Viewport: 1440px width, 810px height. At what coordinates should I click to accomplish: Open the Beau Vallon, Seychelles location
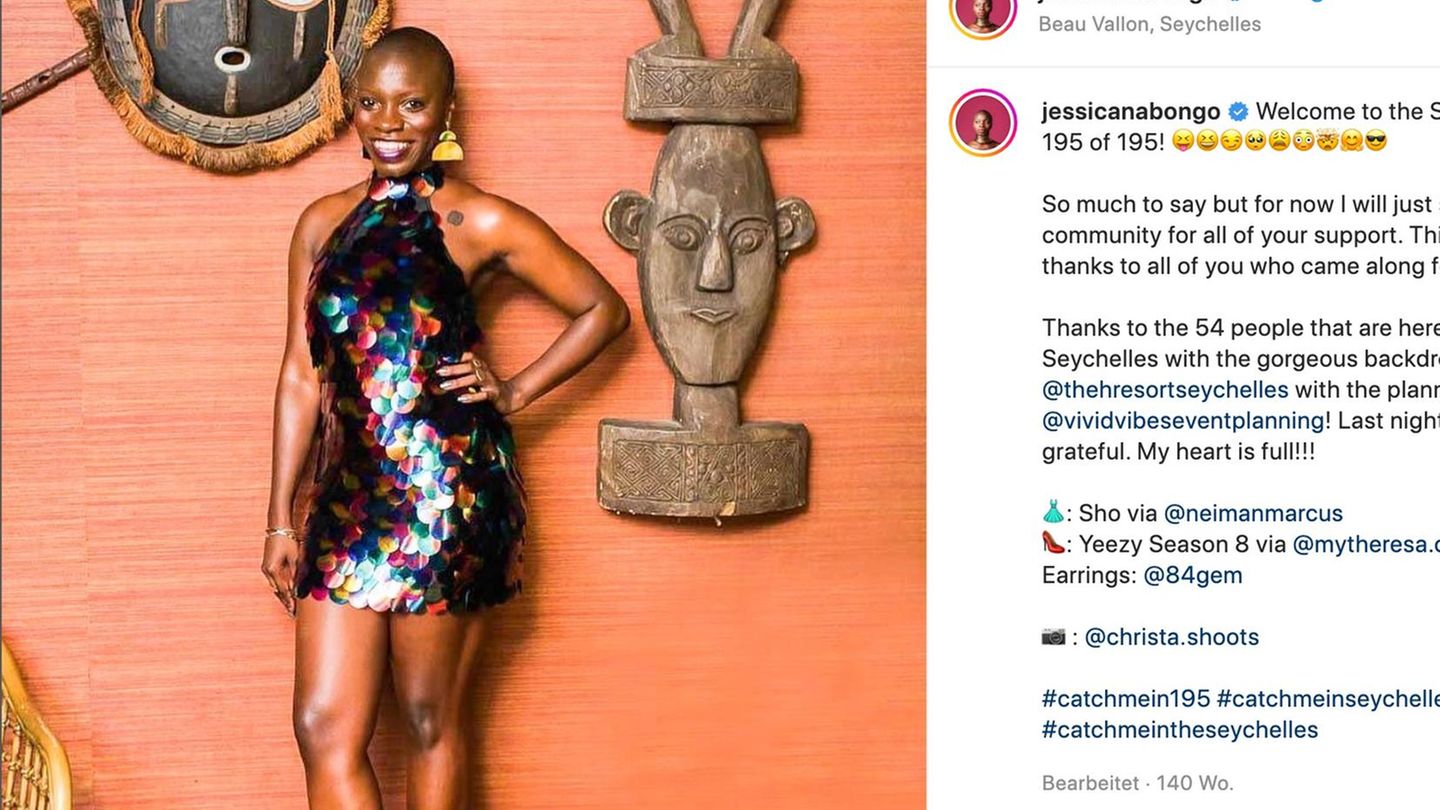pyautogui.click(x=1149, y=24)
